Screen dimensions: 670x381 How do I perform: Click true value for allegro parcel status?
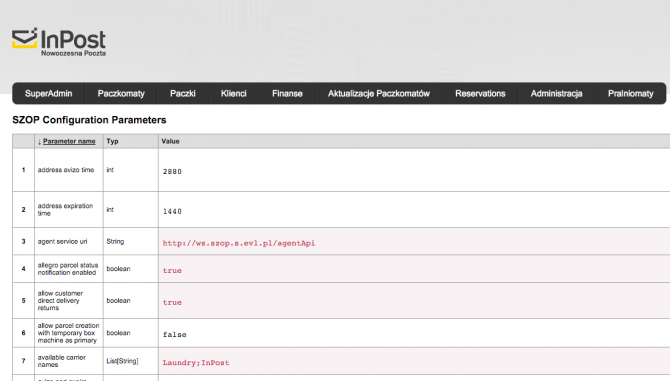pos(172,270)
